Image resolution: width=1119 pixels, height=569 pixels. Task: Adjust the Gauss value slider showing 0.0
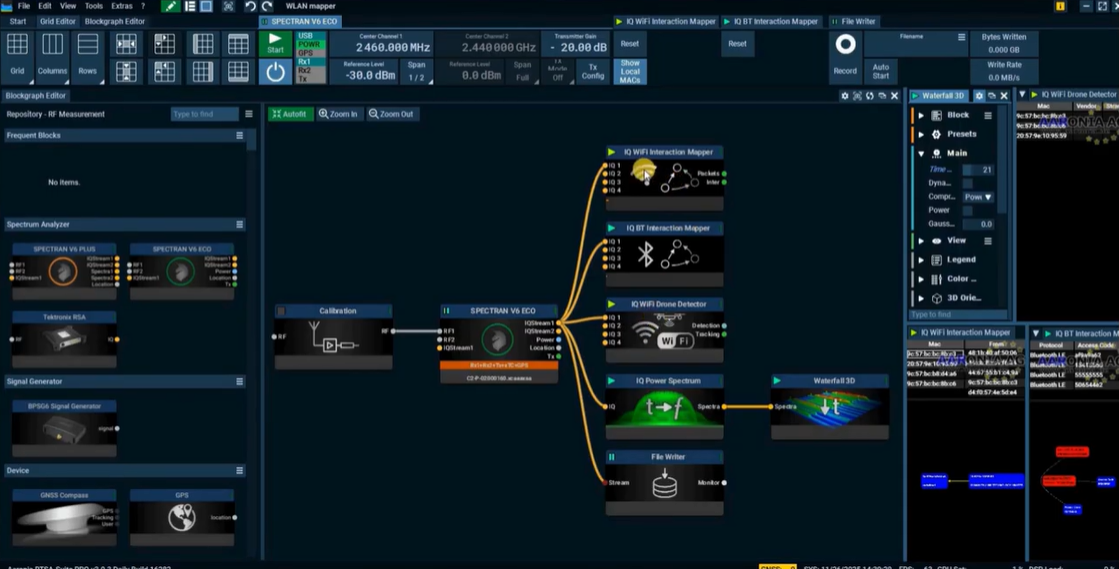point(978,224)
